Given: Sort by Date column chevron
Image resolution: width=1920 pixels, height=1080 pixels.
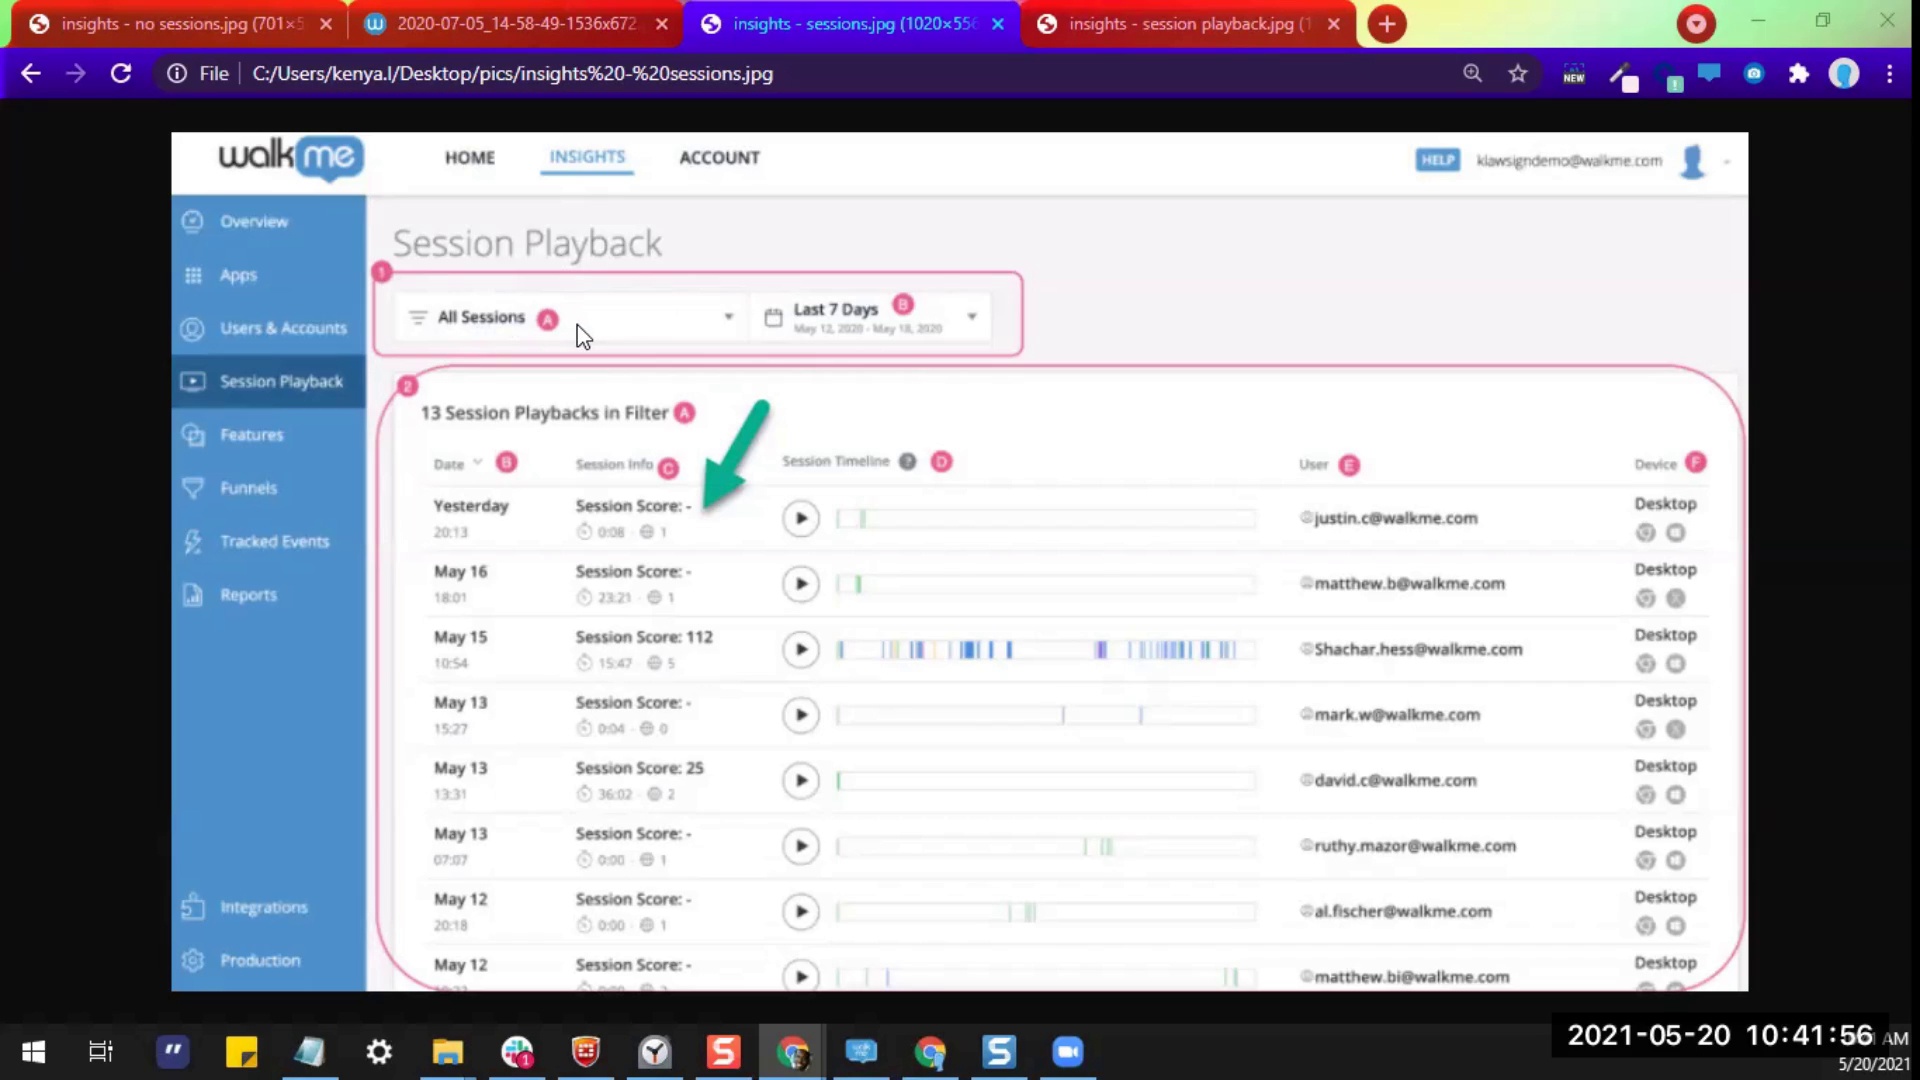Looking at the screenshot, I should [477, 462].
